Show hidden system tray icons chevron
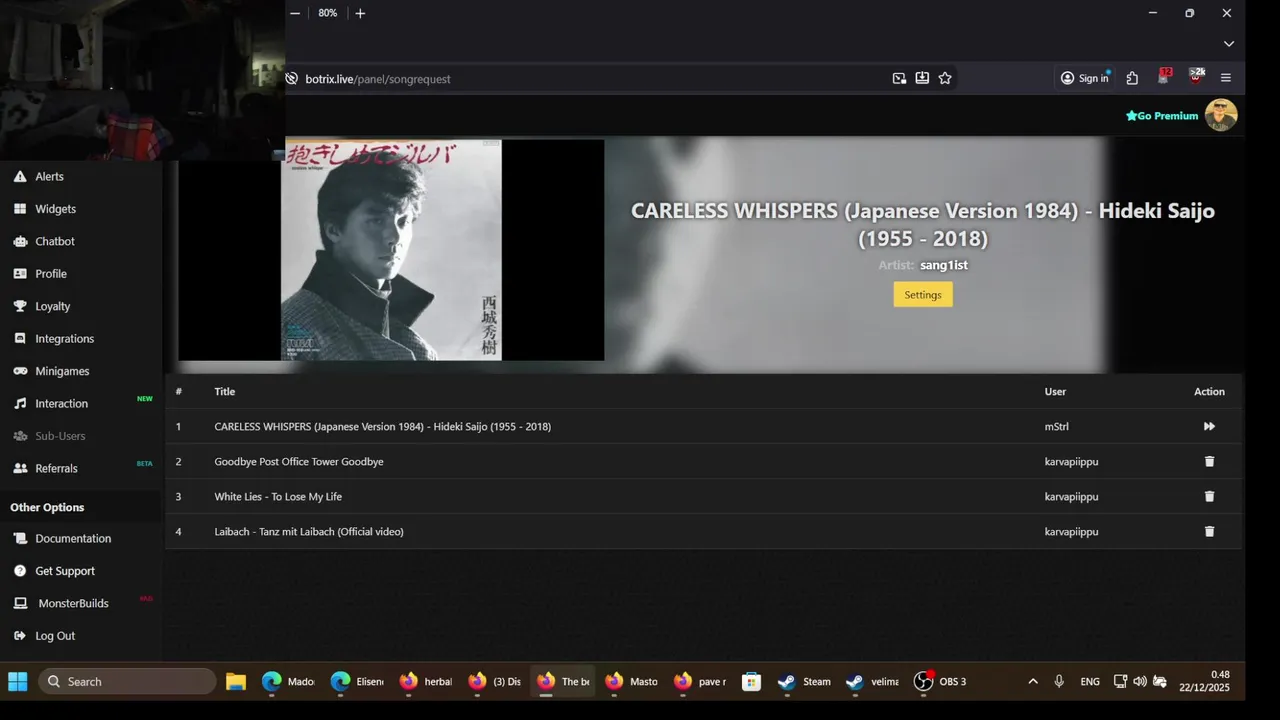Screen dimensions: 1280x720 [x=1033, y=681]
